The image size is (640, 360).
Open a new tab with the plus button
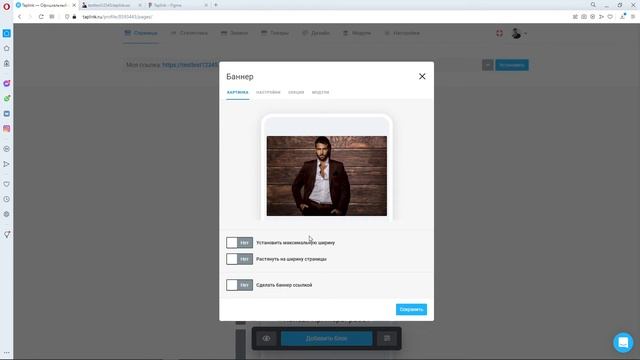(216, 5)
